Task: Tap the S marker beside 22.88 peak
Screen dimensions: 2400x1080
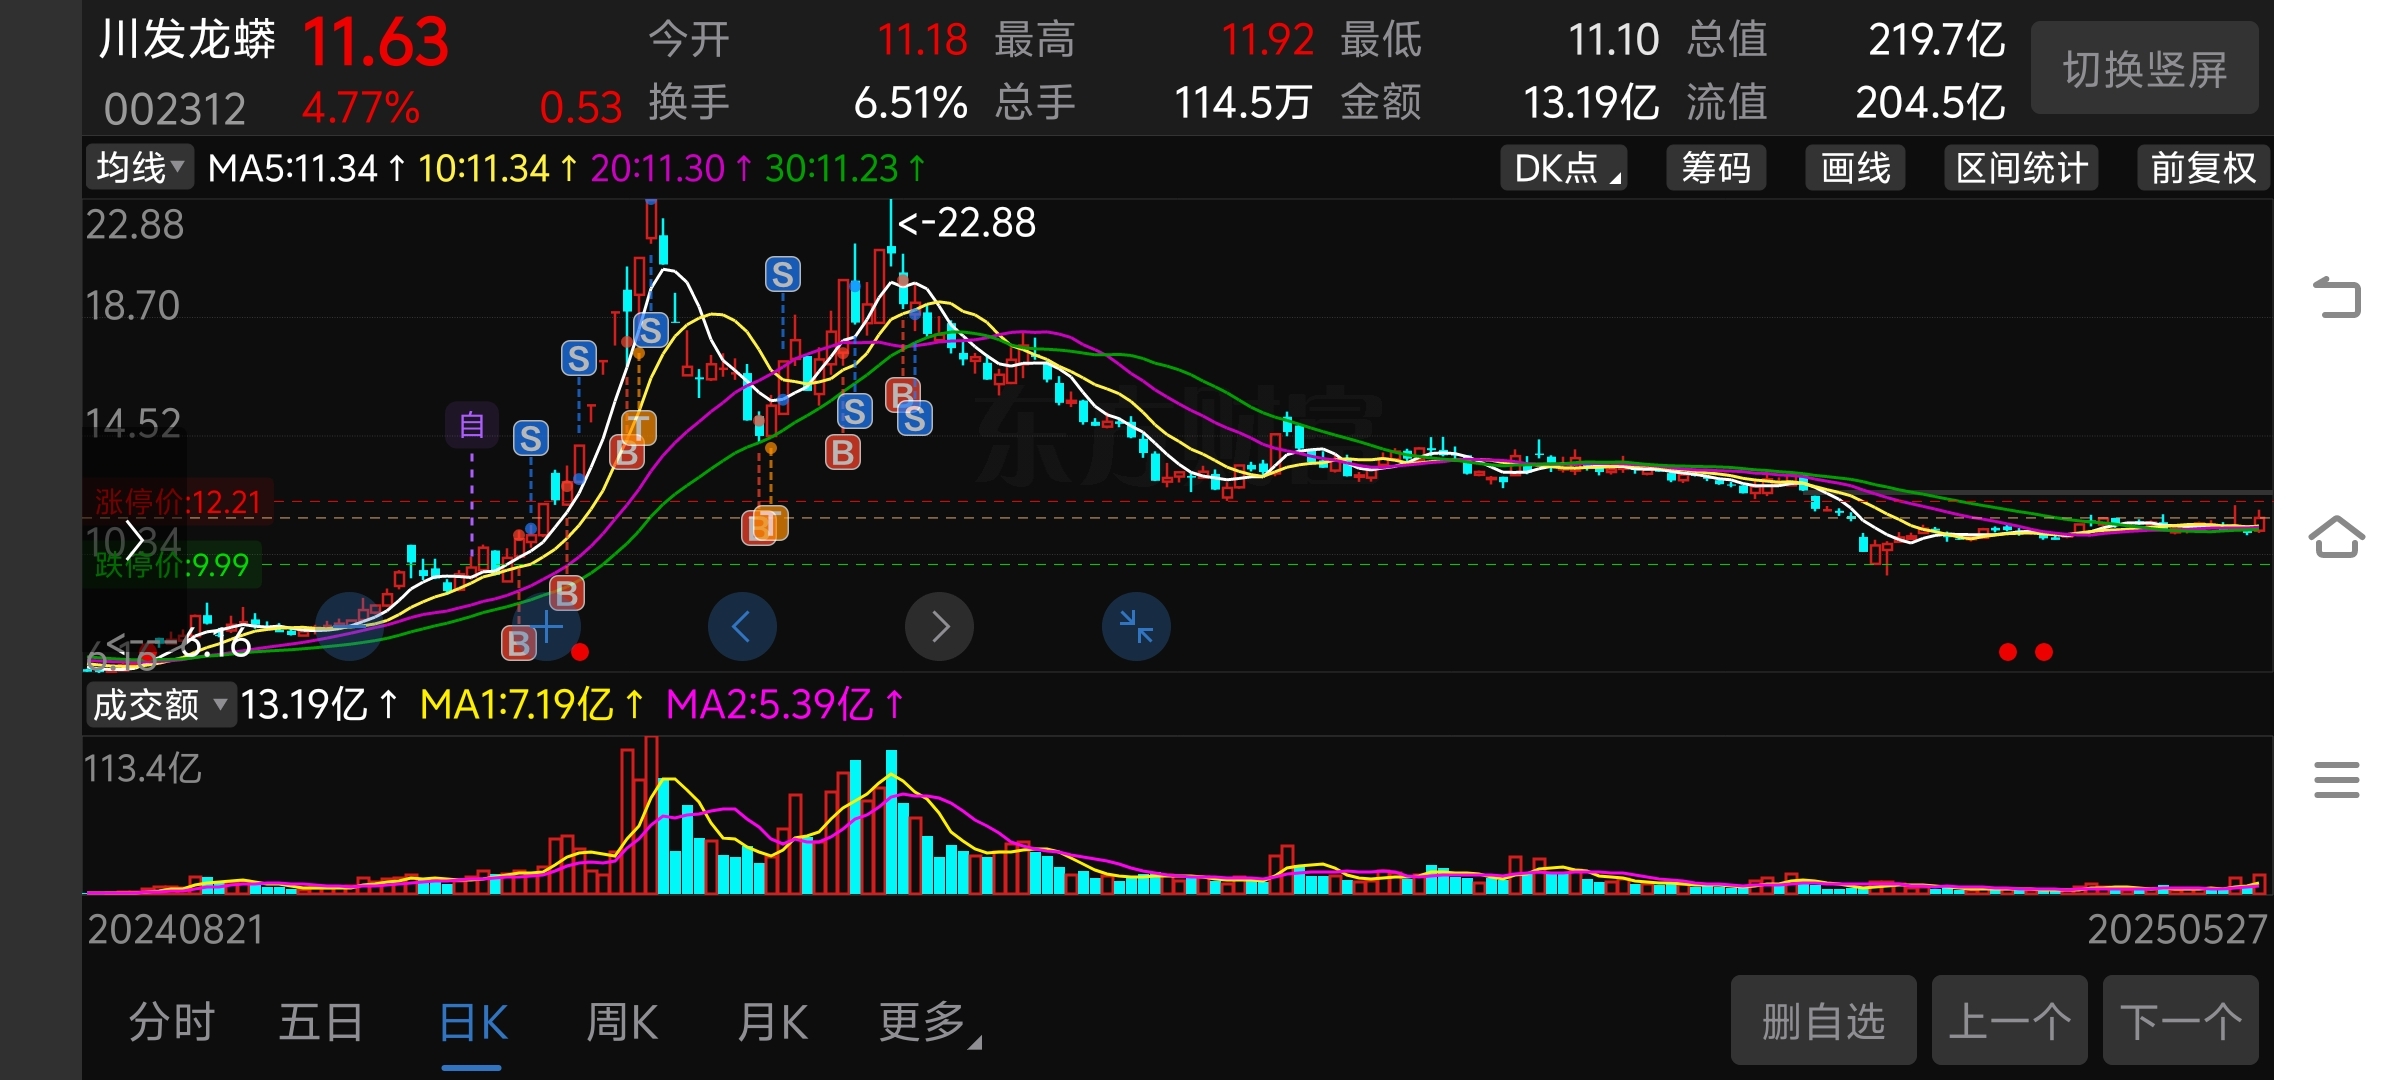Action: pyautogui.click(x=783, y=274)
